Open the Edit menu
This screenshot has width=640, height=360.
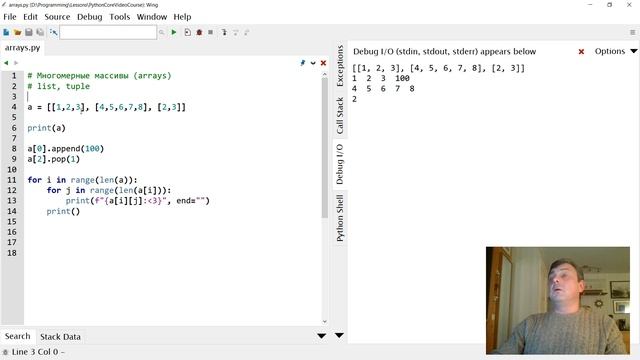pyautogui.click(x=30, y=17)
